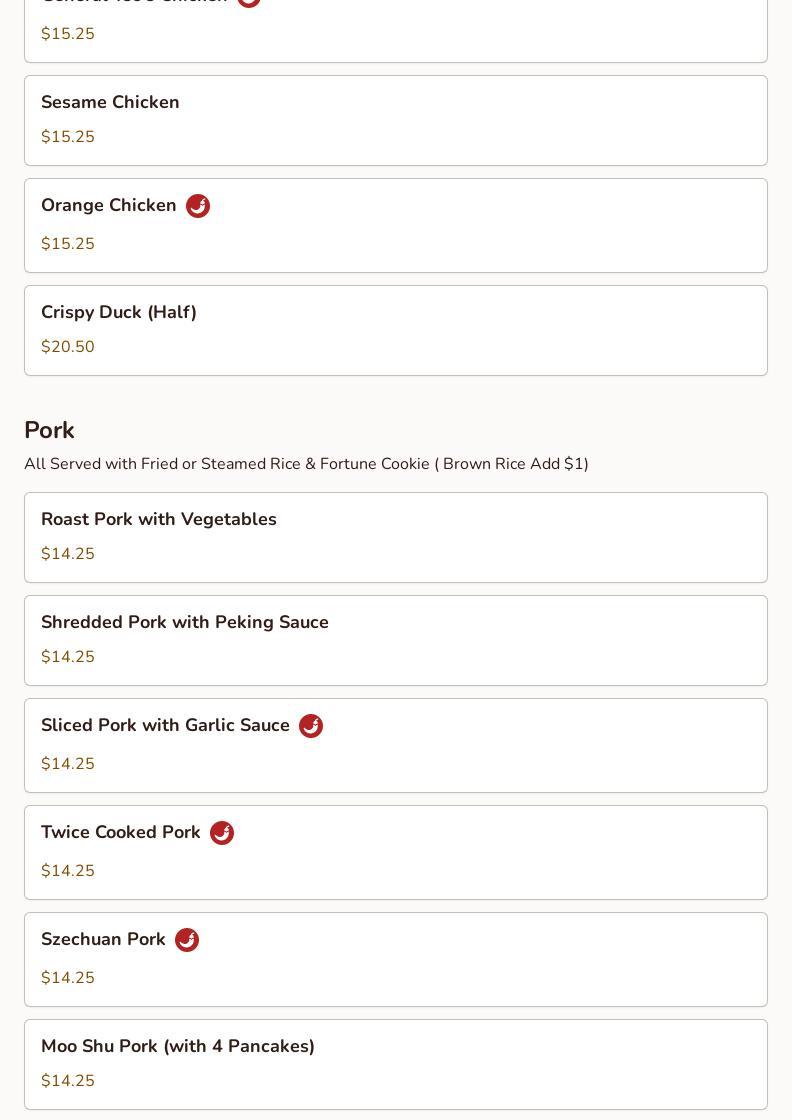This screenshot has height=1120, width=792.
Task: Click the $14.25 price under Moo Shu Pork
Action: click(x=68, y=1081)
